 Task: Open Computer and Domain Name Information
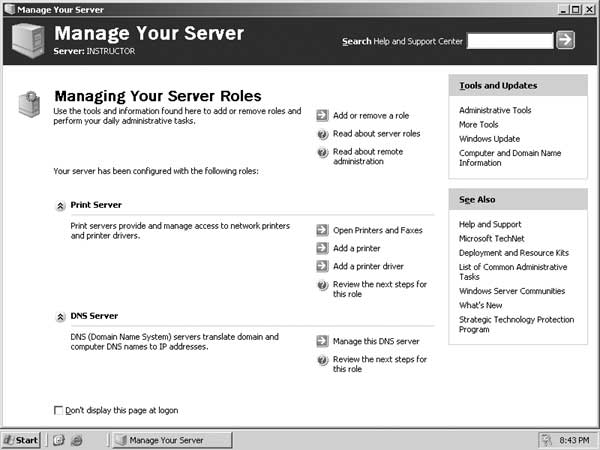510,158
